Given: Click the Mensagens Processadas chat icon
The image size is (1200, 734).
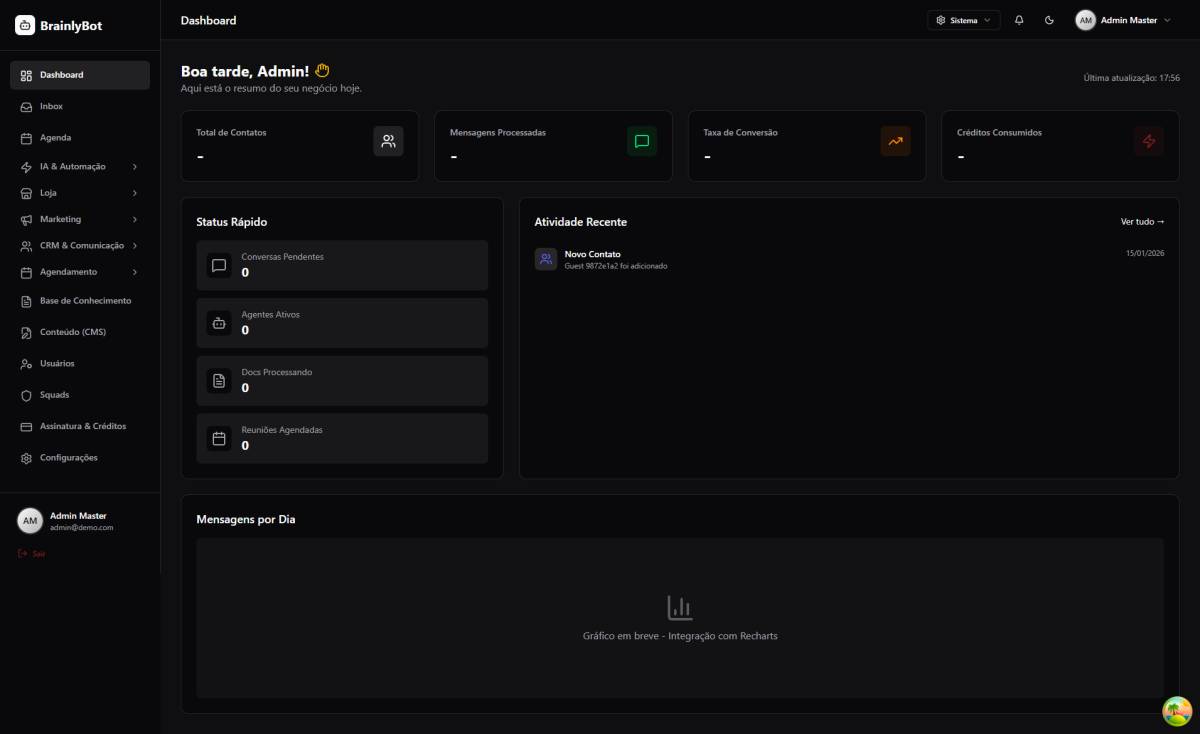Looking at the screenshot, I should pyautogui.click(x=642, y=141).
